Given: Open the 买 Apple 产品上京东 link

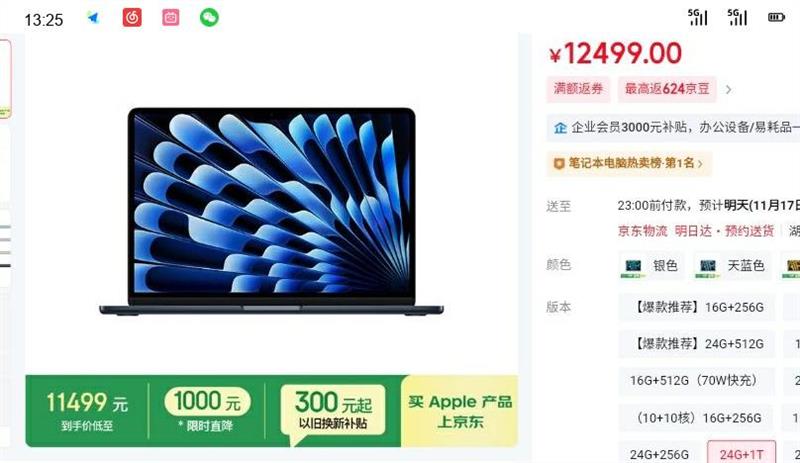Looking at the screenshot, I should point(460,411).
